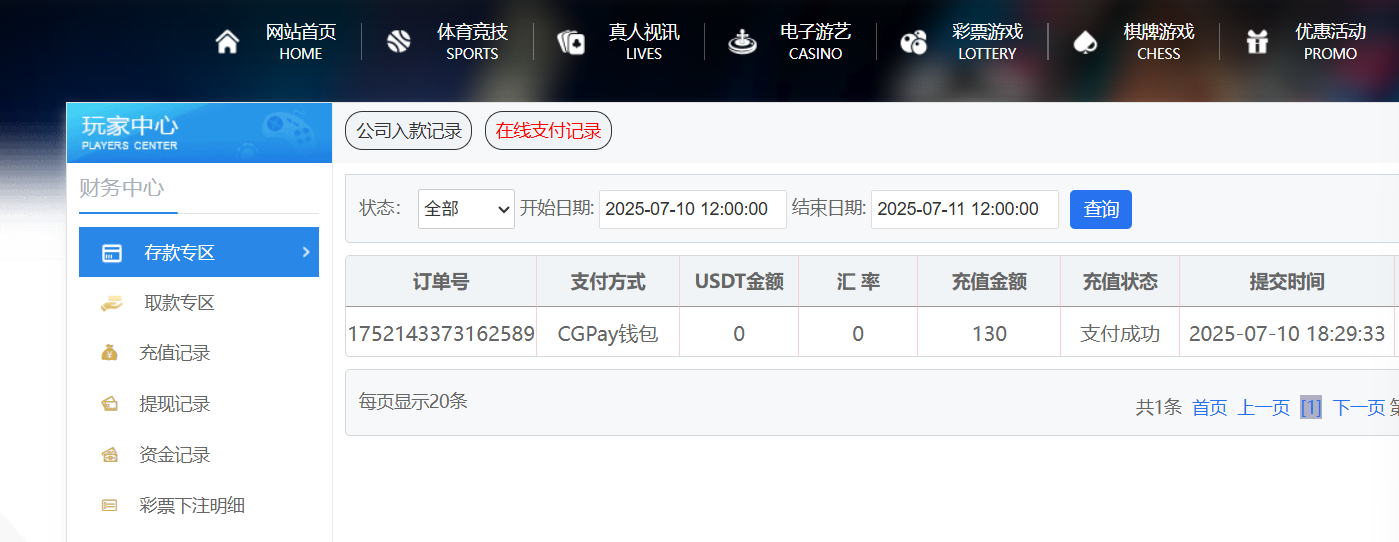Click the playing cards Lives icon

(571, 42)
